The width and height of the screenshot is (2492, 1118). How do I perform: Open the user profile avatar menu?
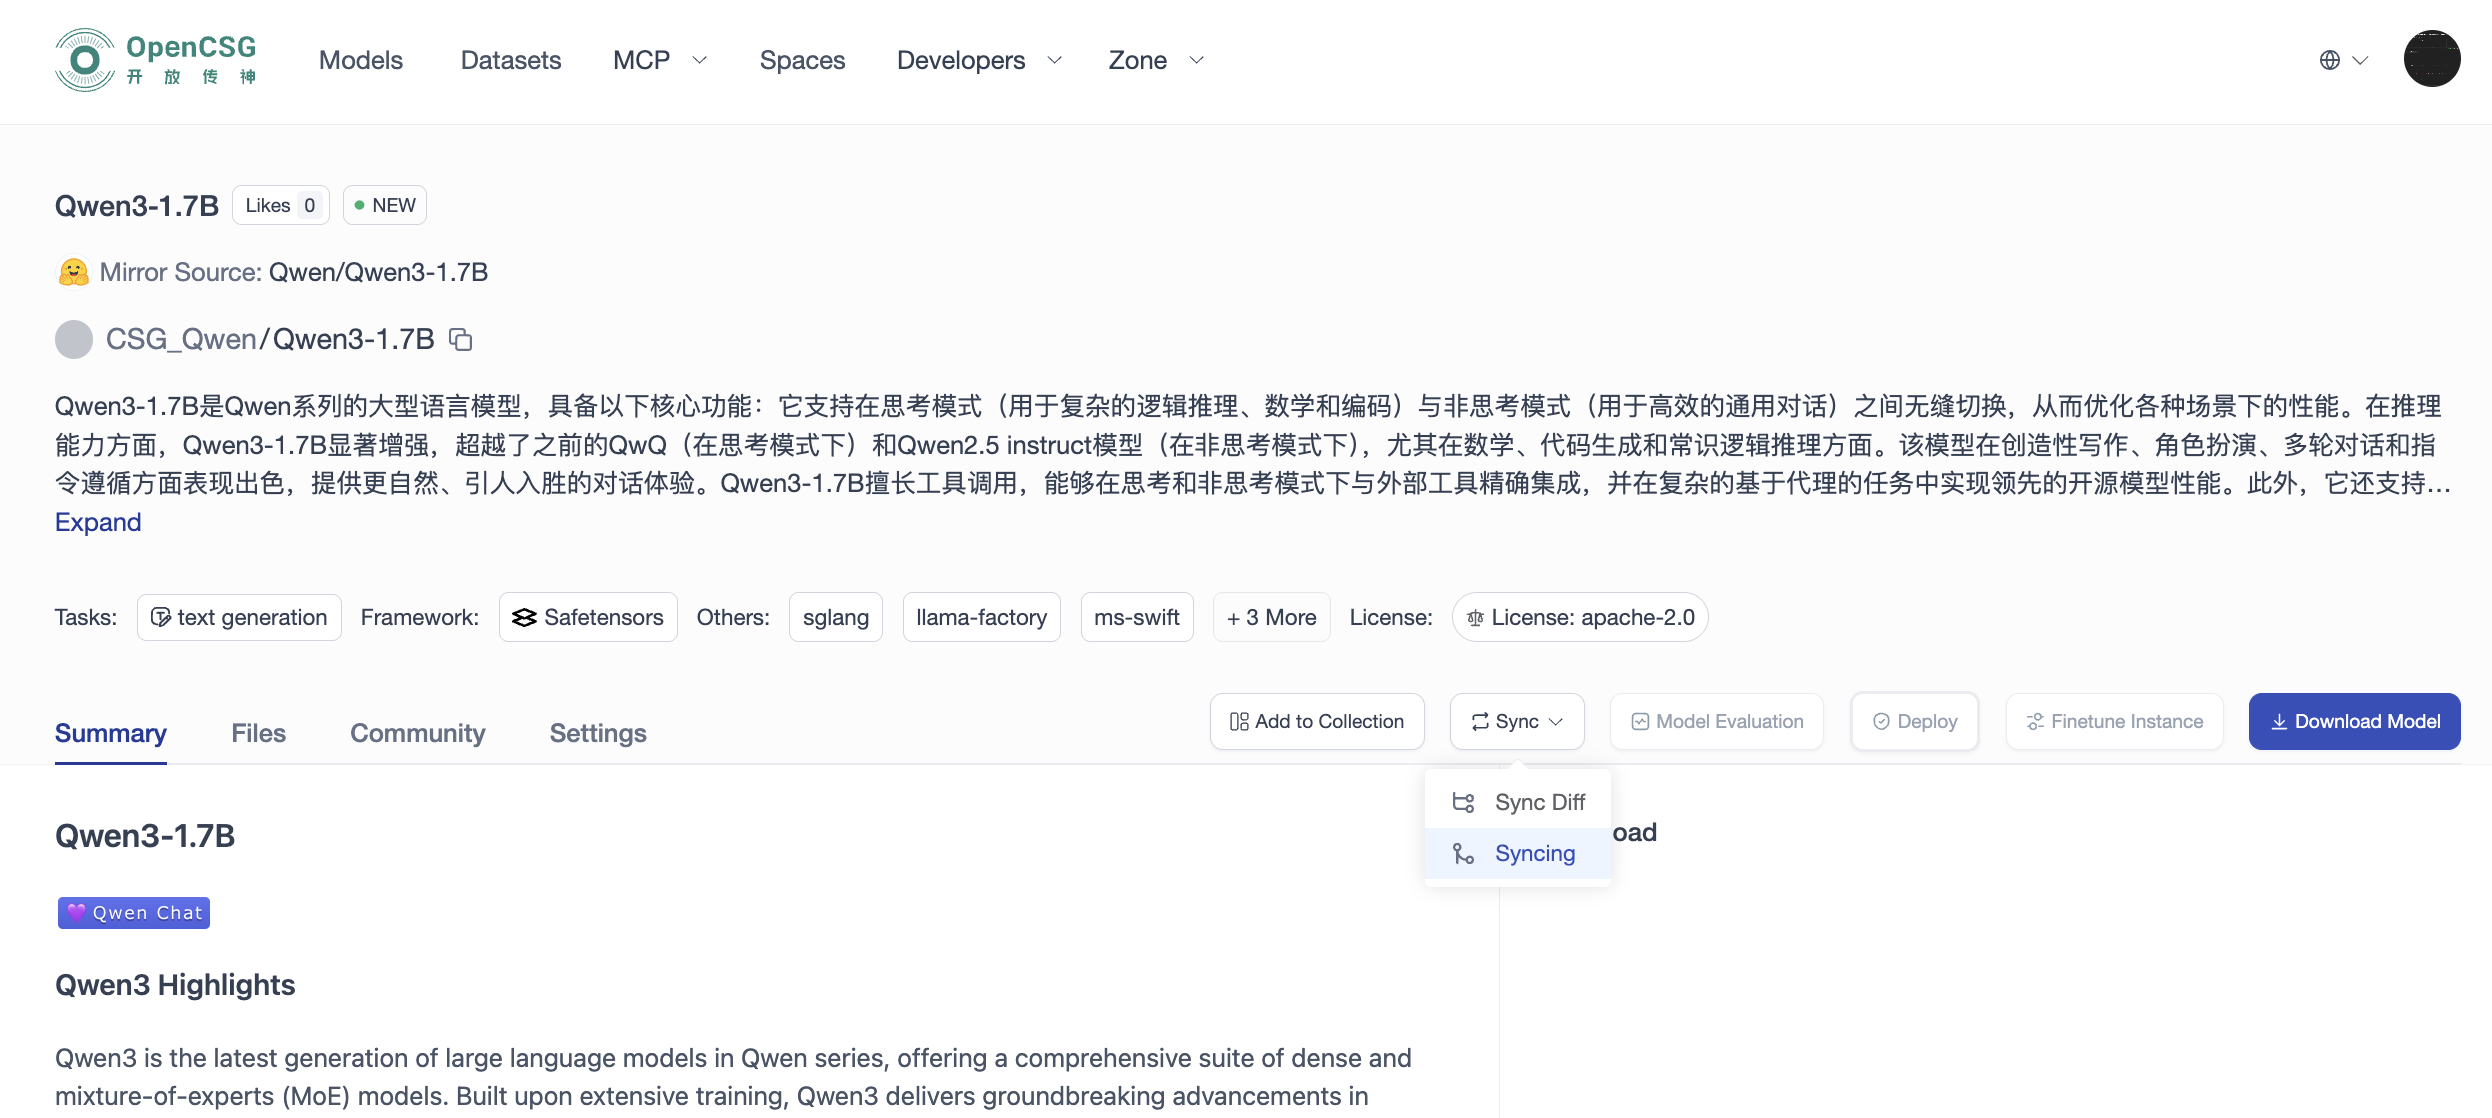(2431, 59)
